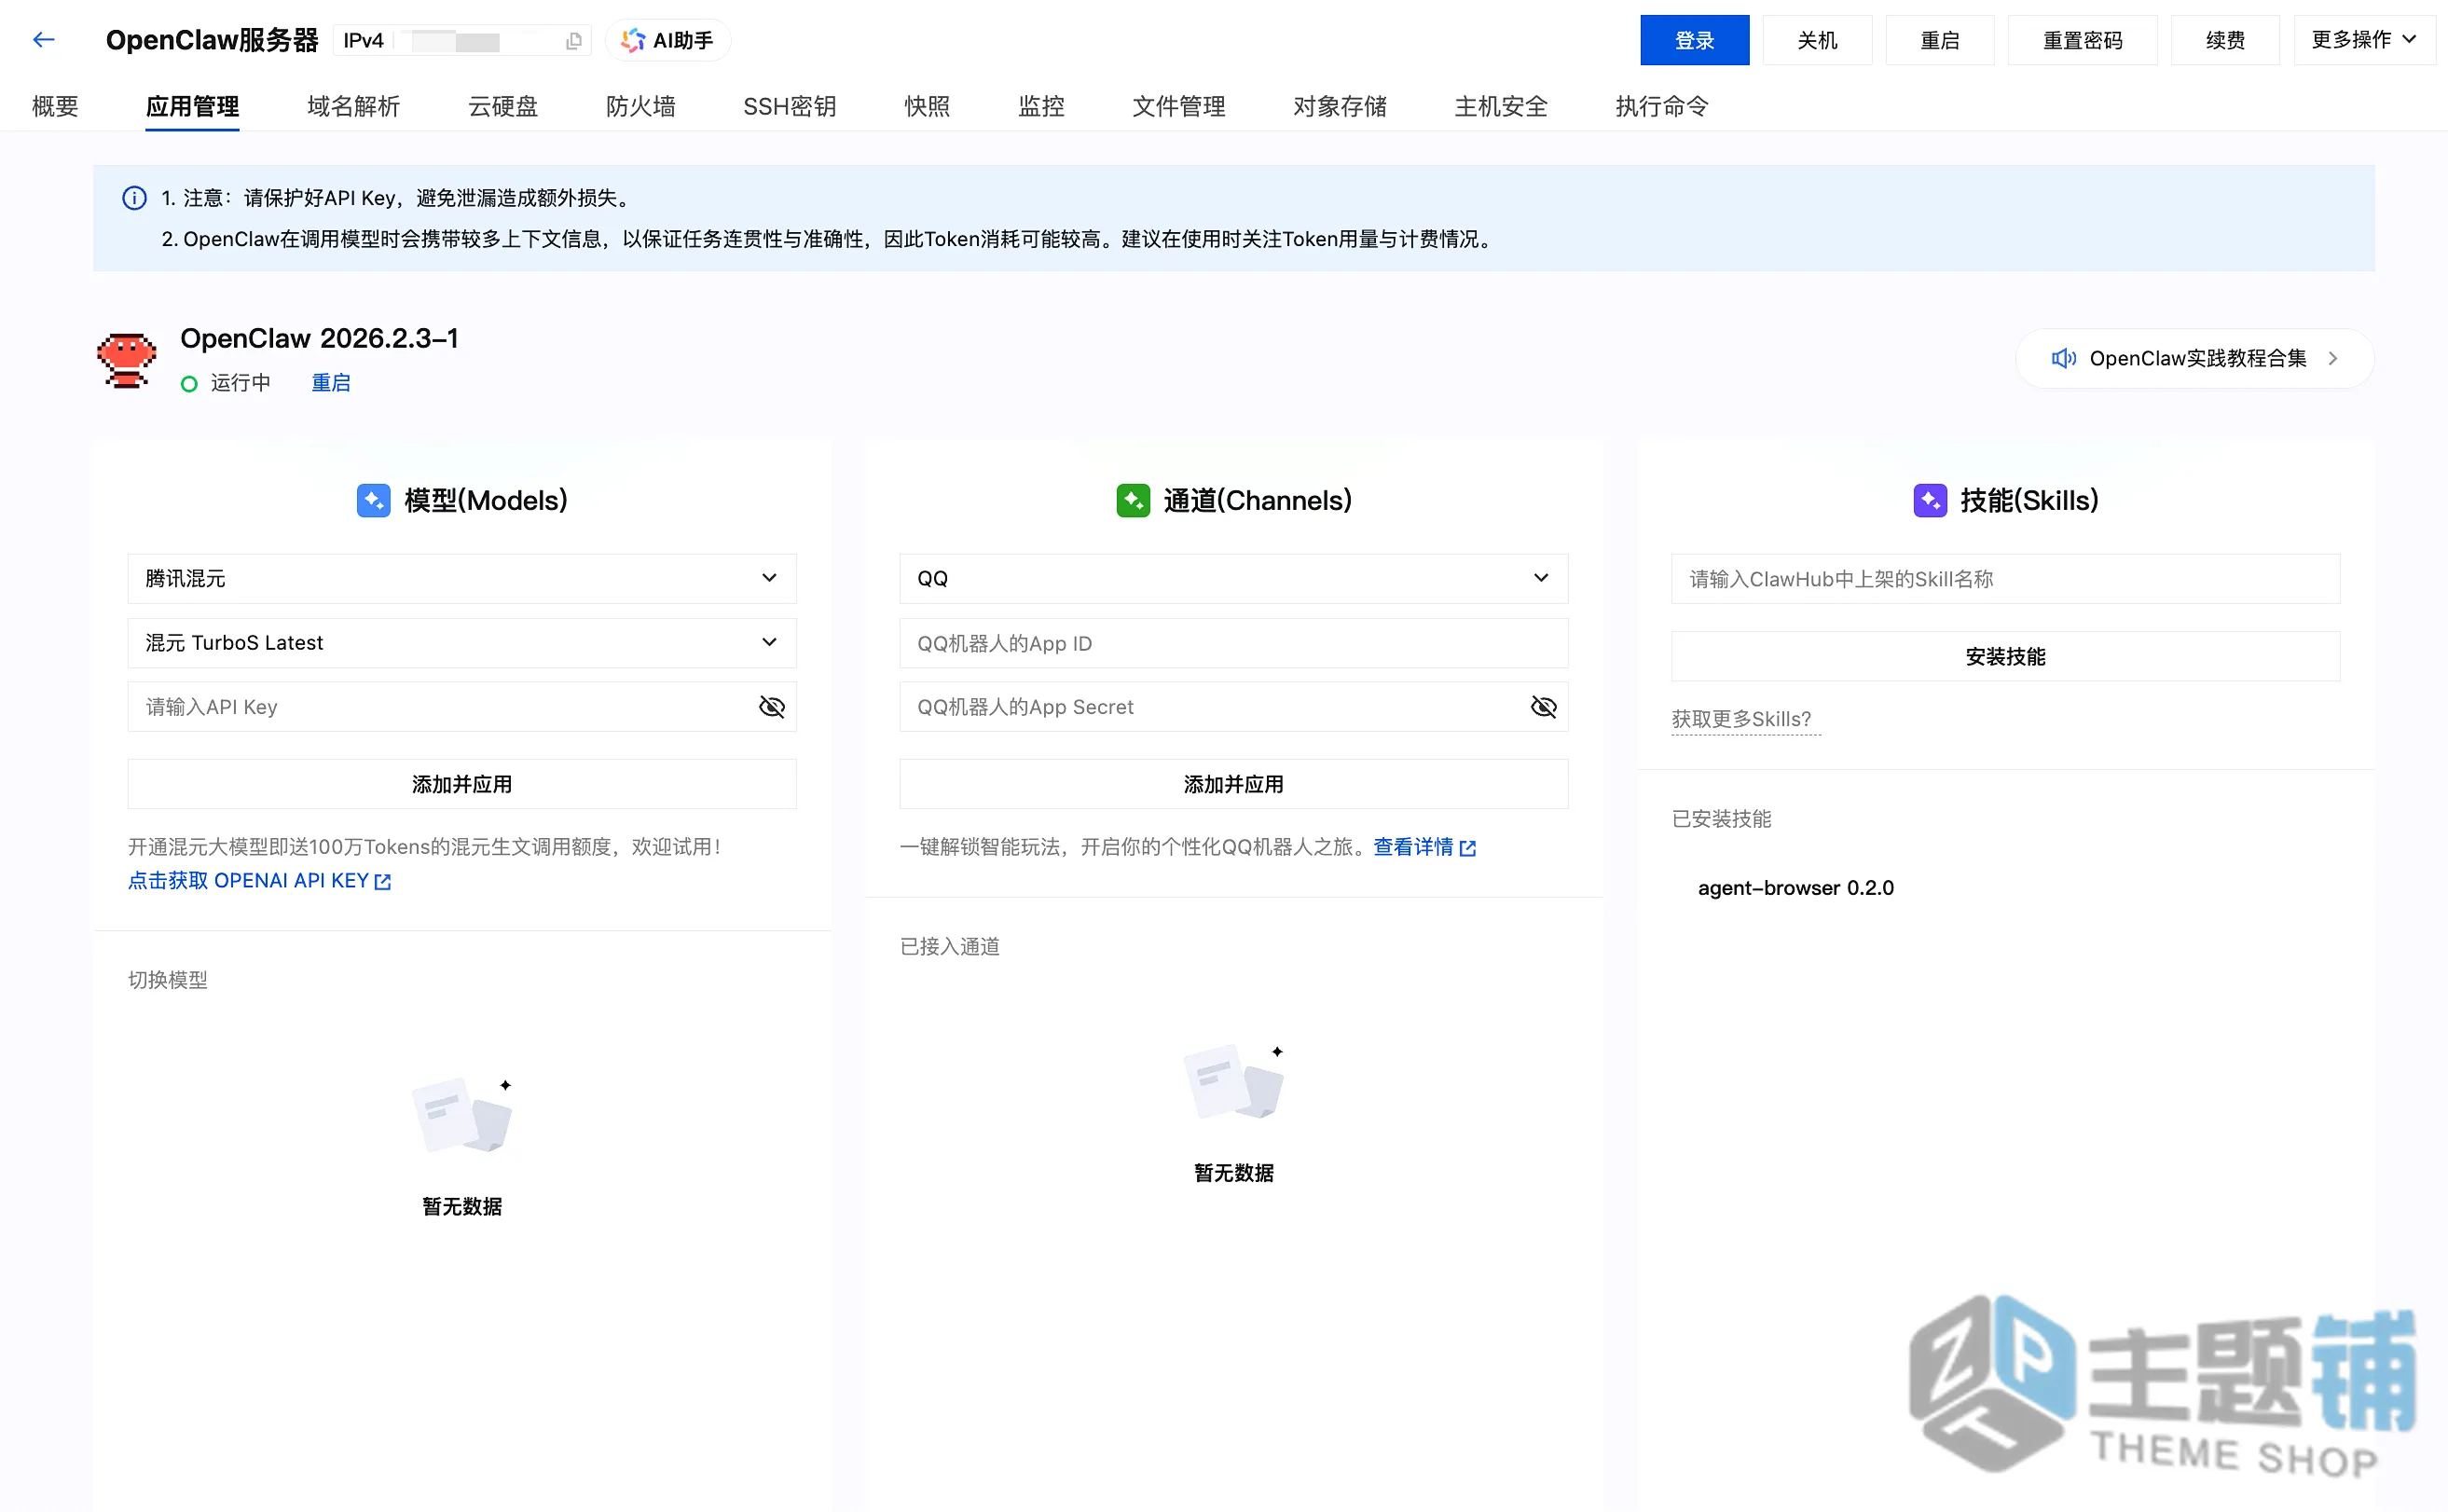Click the agent-browser 0.2.0 installed skill

(1796, 888)
